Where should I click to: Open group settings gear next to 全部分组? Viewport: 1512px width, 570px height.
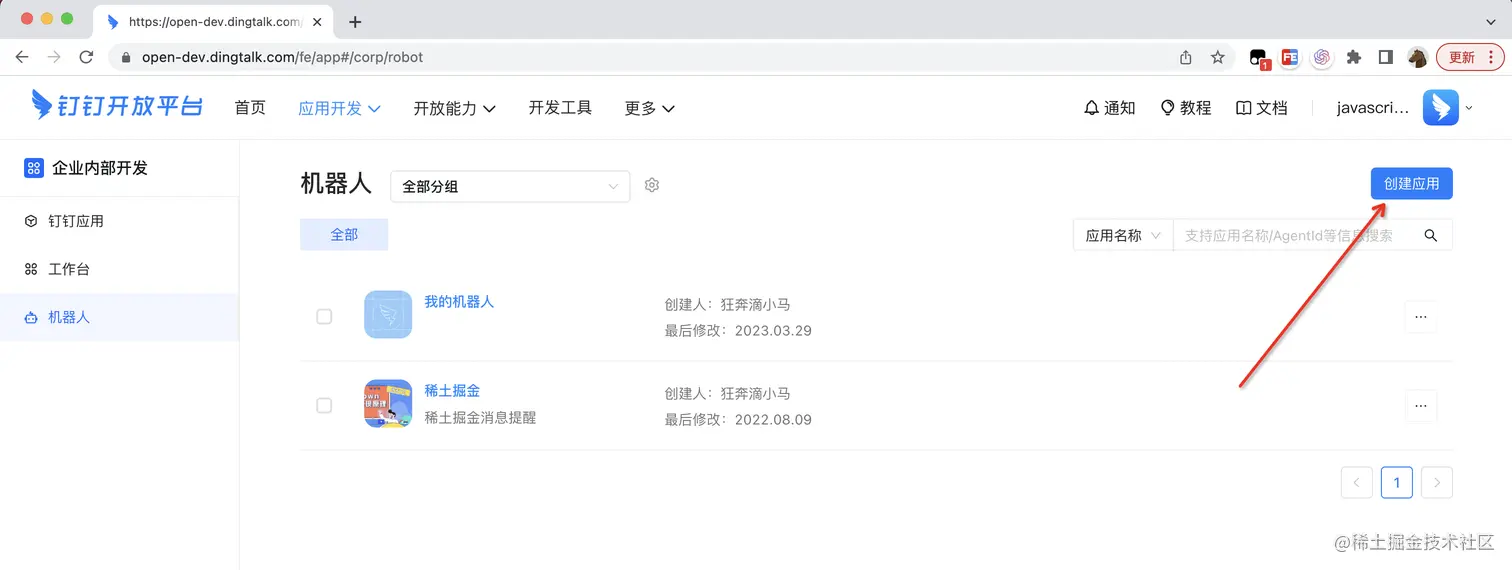(x=652, y=185)
